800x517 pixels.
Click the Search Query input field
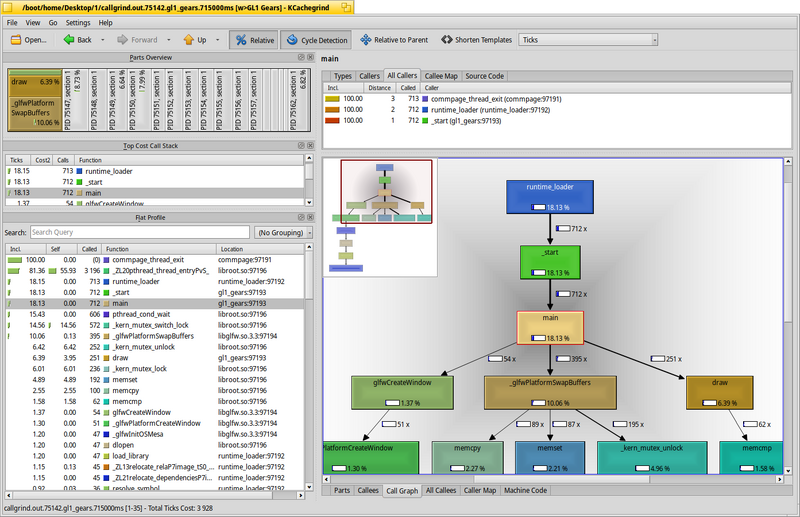point(140,233)
